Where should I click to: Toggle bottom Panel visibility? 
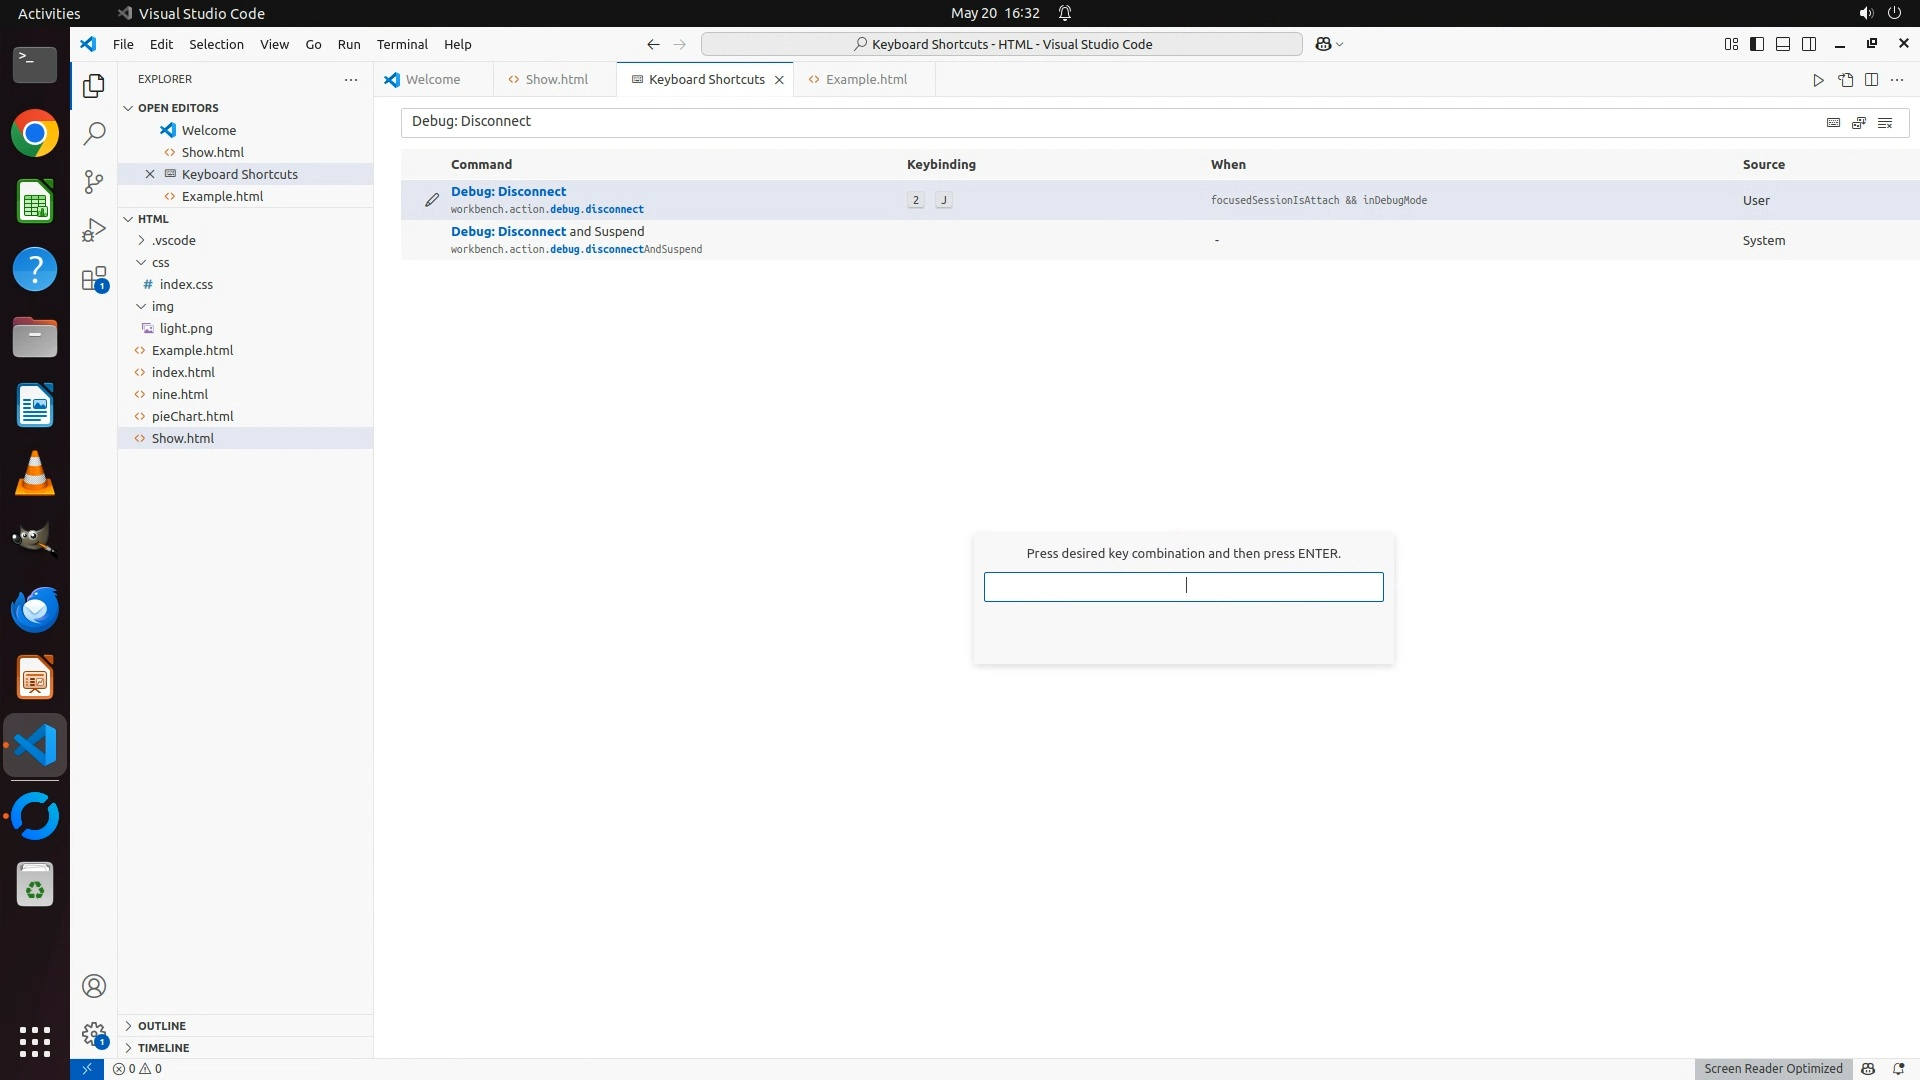(x=1783, y=44)
